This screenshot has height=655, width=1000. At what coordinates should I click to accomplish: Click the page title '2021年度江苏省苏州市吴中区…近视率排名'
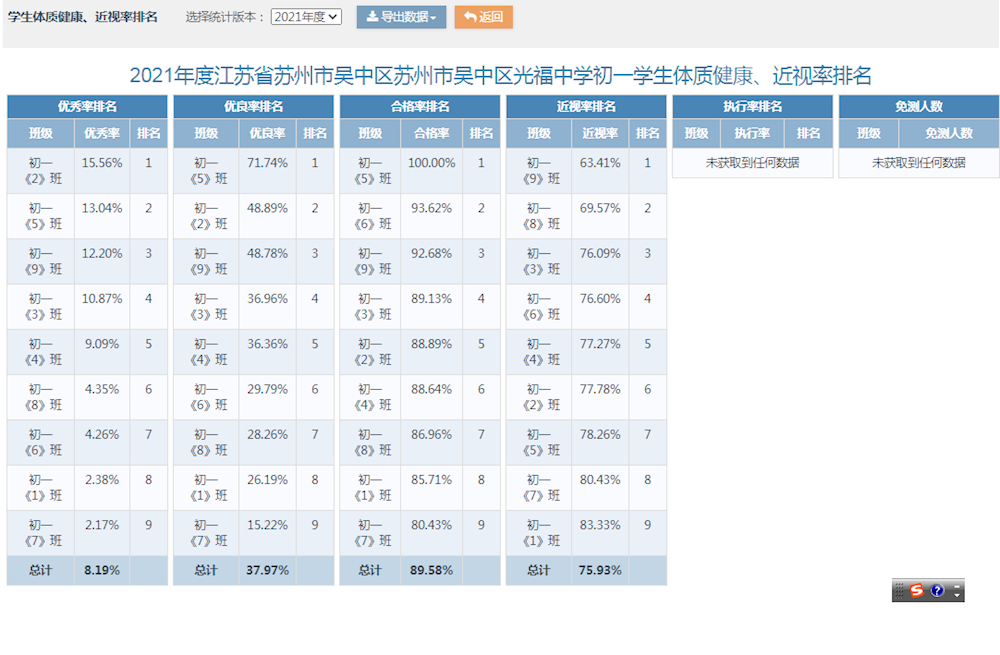point(501,76)
